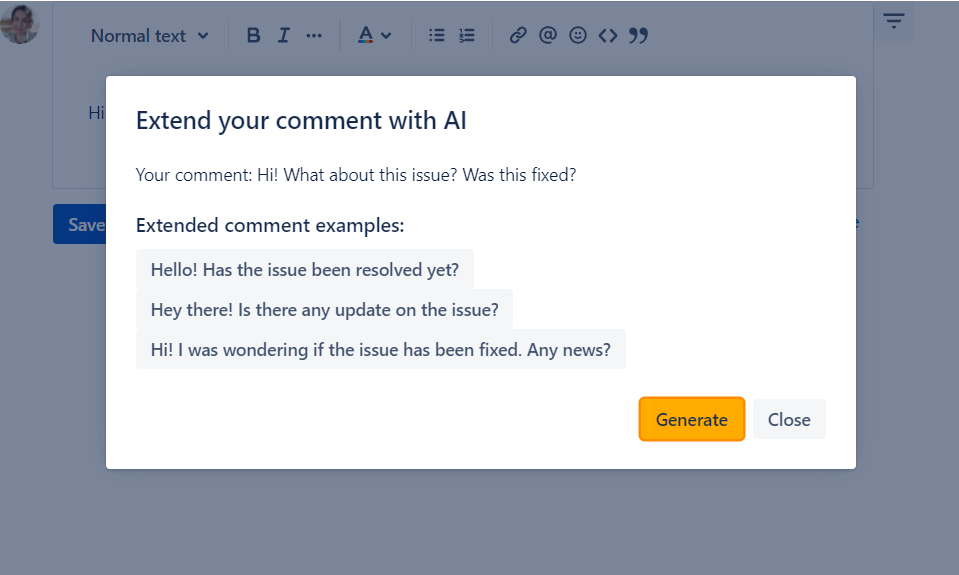Image resolution: width=959 pixels, height=575 pixels.
Task: Click the user avatar thumbnail
Action: point(19,24)
